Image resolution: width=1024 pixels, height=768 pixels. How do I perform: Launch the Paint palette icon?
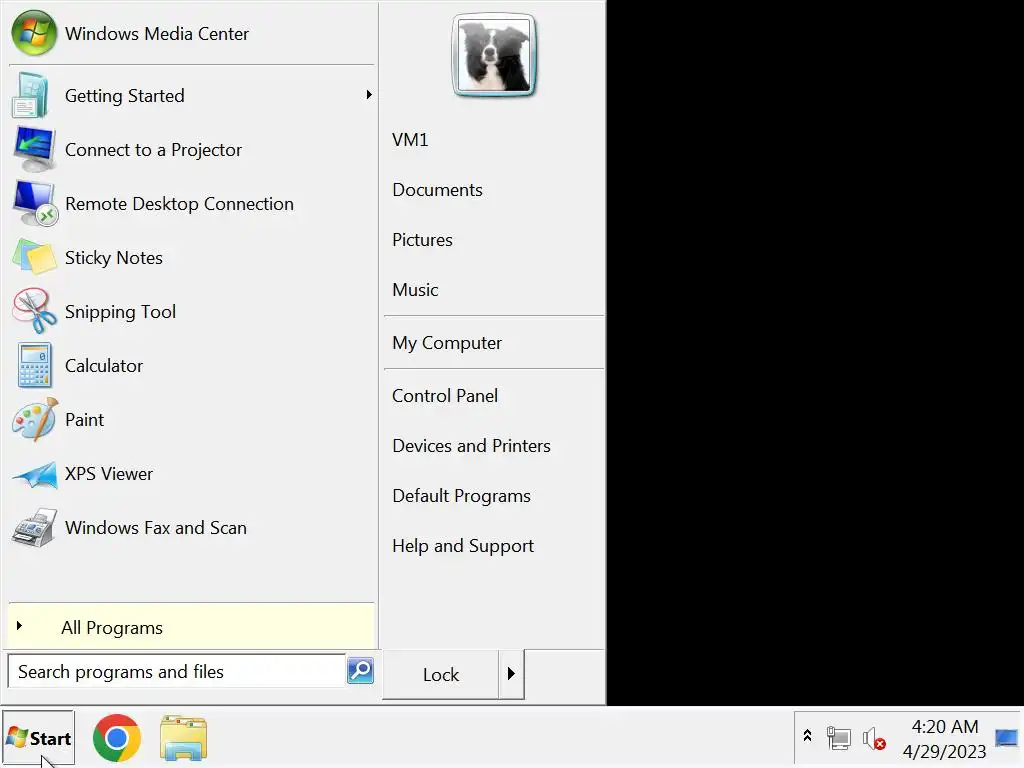(35, 420)
